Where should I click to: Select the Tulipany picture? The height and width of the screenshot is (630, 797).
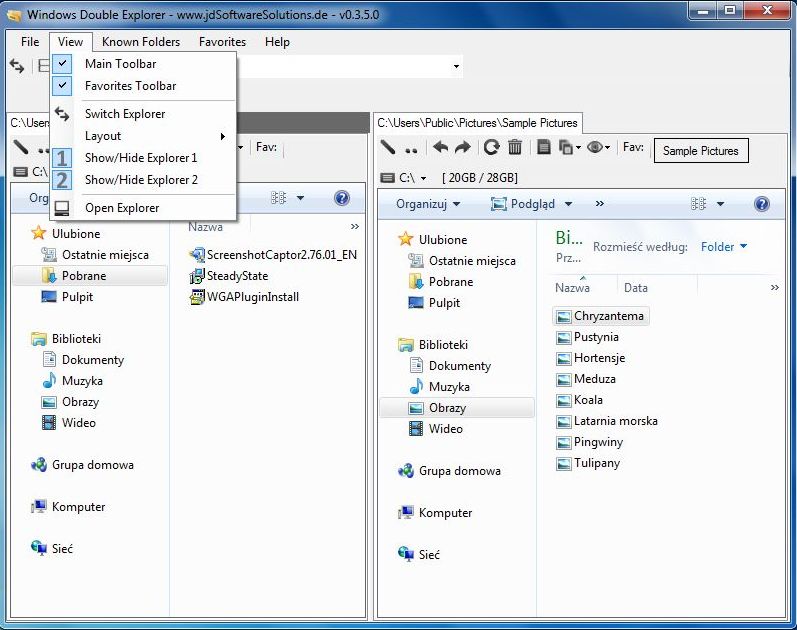point(588,463)
